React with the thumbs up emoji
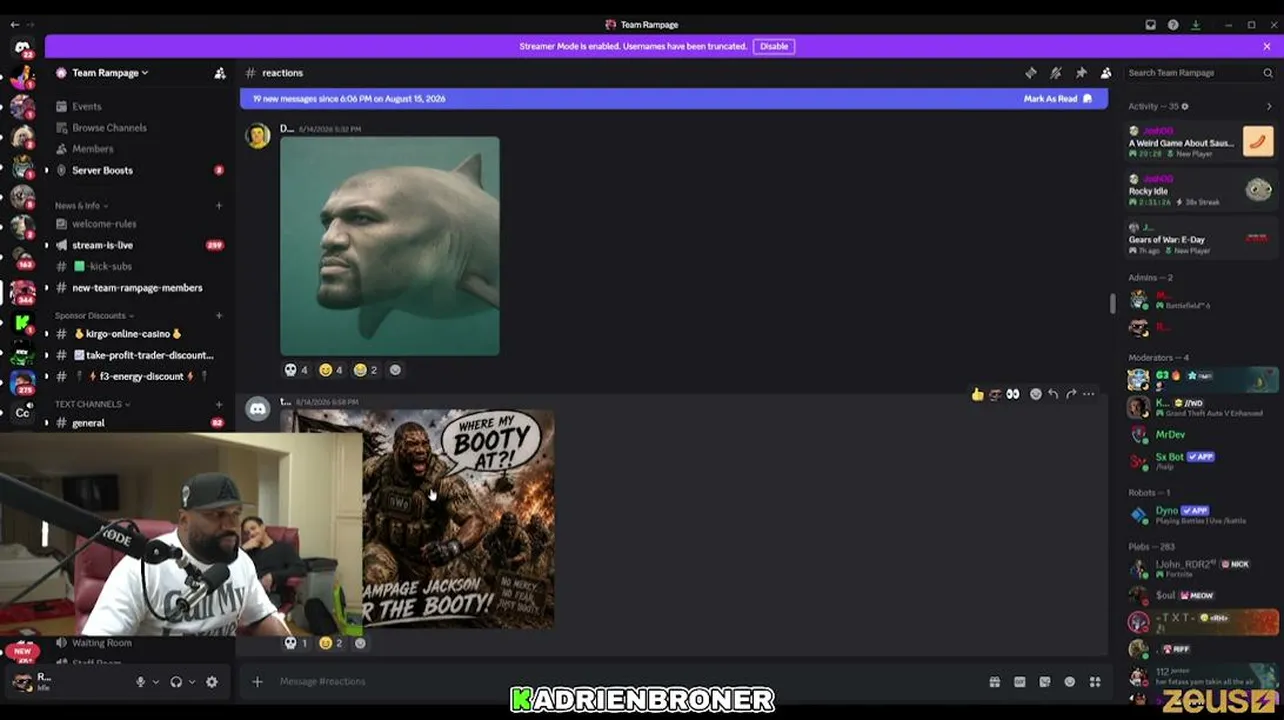1284x720 pixels. [977, 394]
